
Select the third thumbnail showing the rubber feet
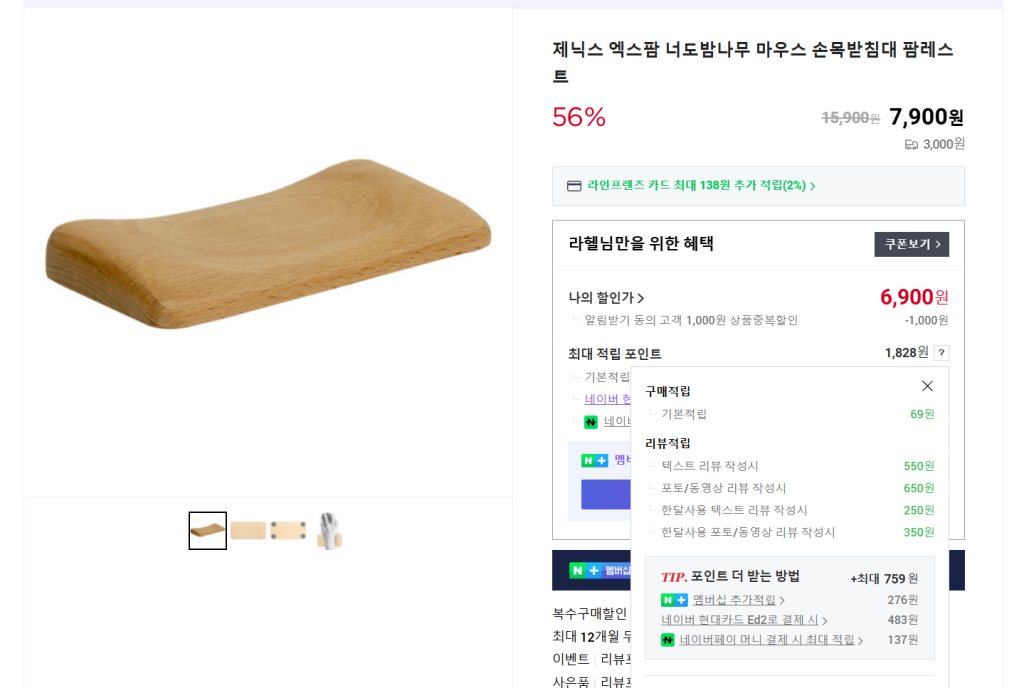[x=288, y=531]
